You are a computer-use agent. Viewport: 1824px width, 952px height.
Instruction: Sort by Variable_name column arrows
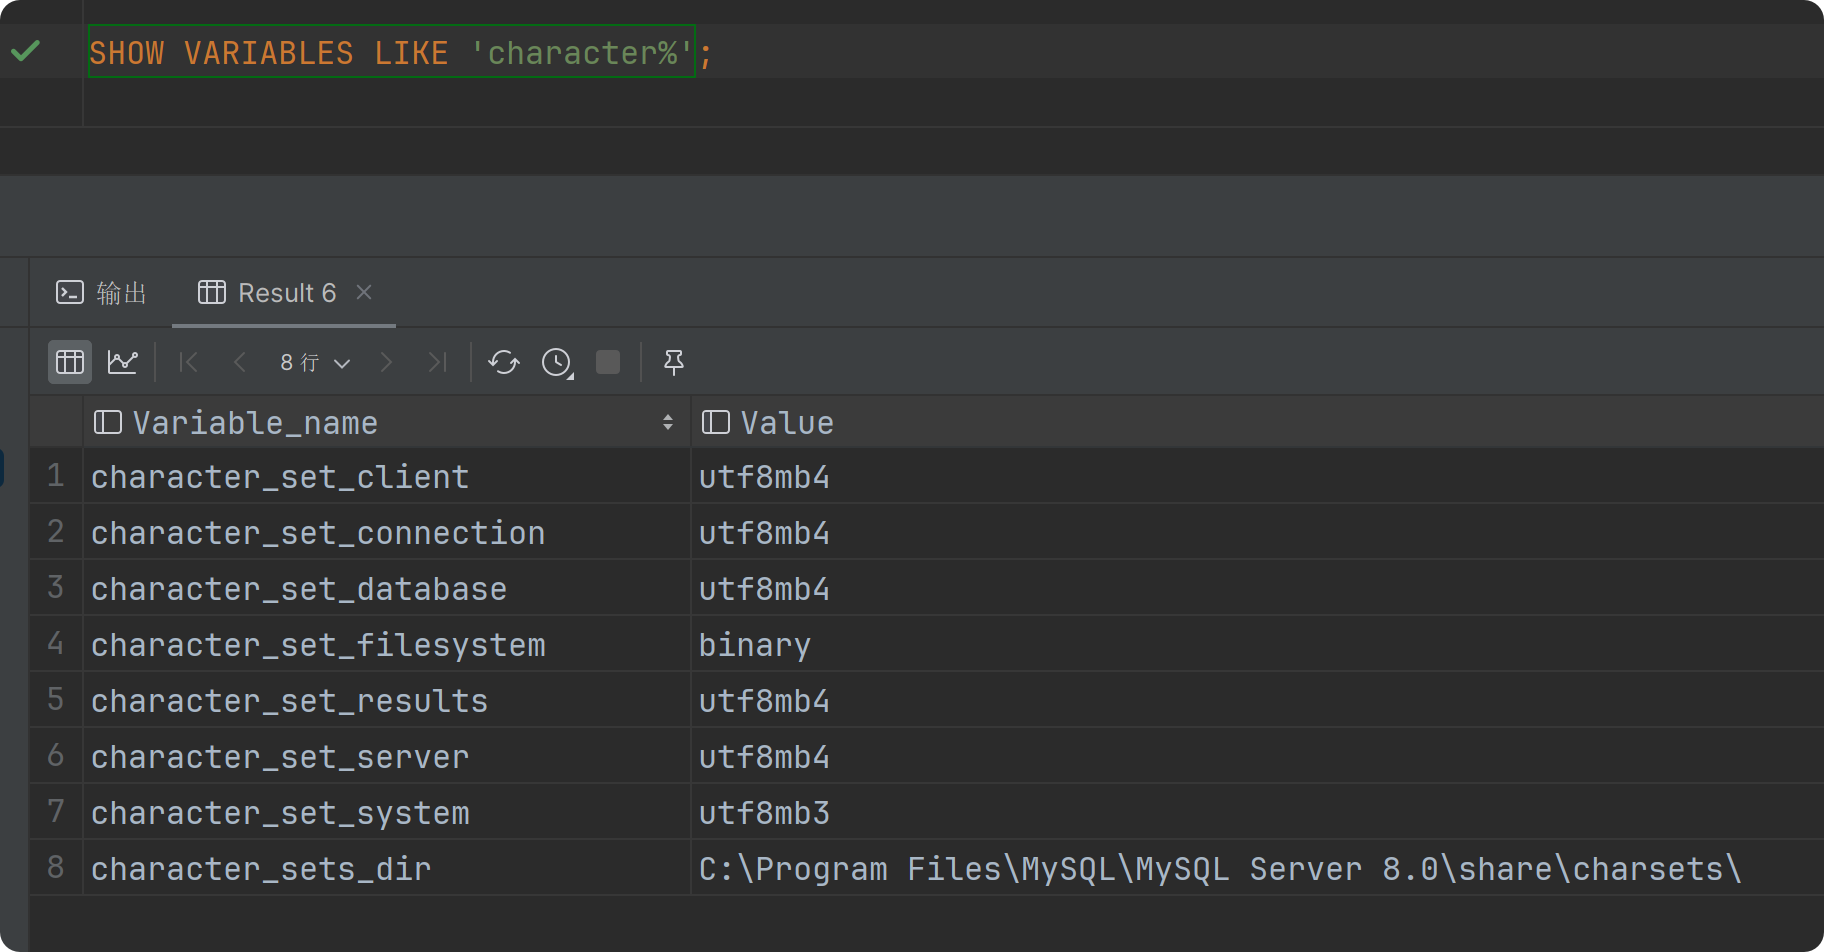coord(667,423)
